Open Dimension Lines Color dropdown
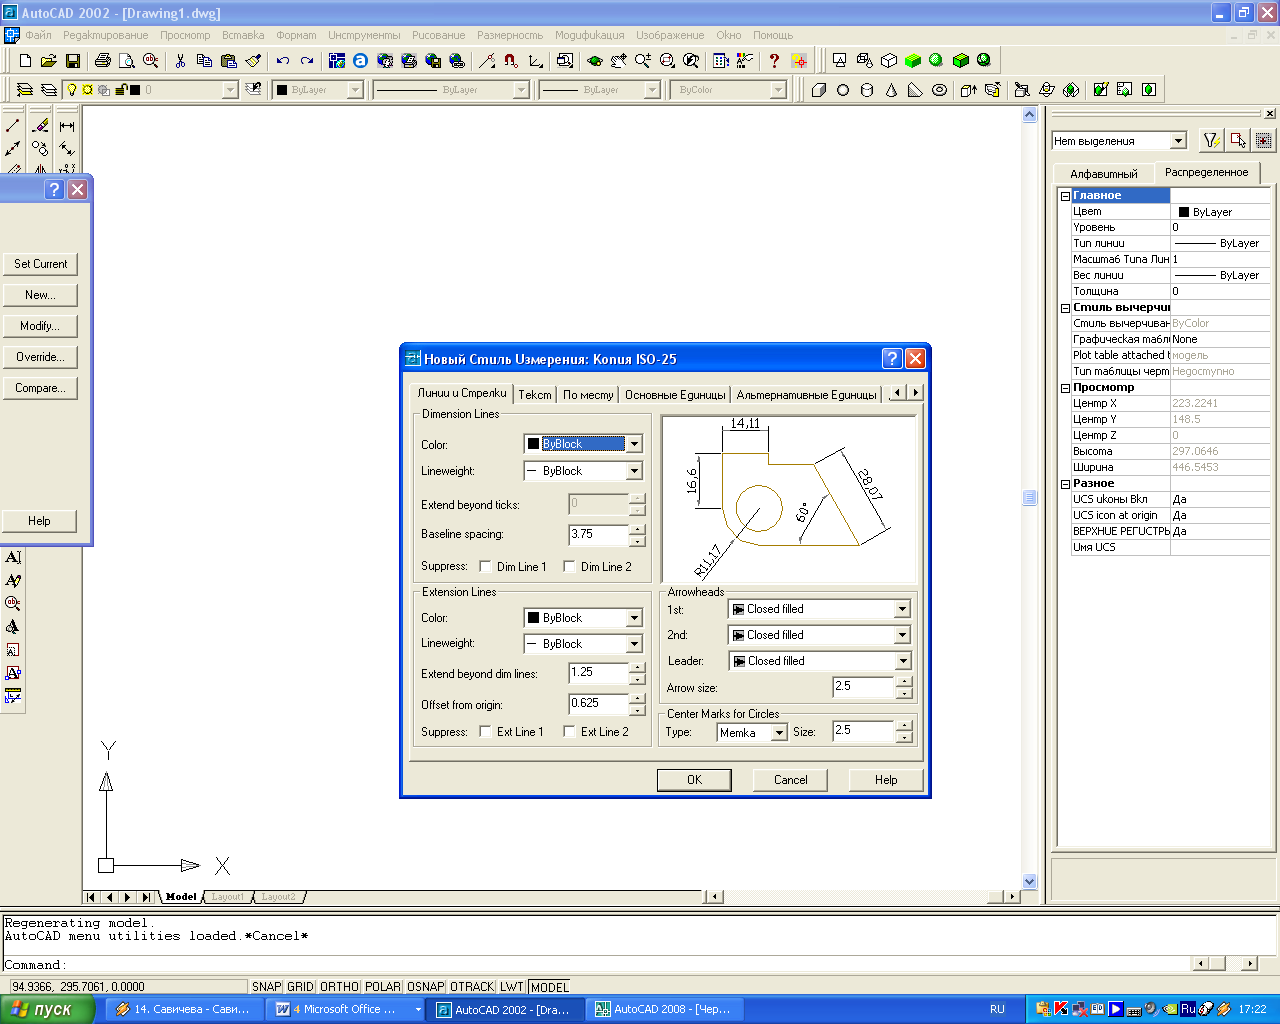This screenshot has width=1280, height=1024. [x=634, y=444]
